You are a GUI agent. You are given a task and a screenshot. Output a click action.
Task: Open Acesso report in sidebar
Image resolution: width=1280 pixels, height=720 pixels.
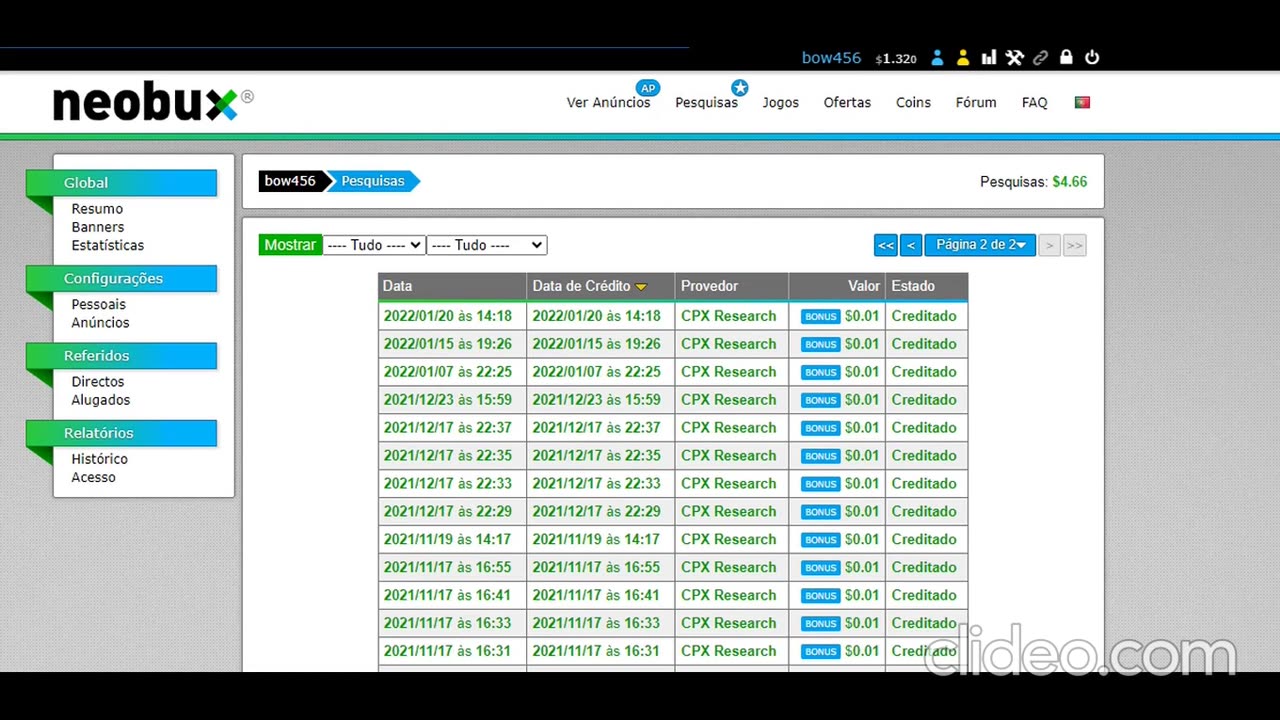point(93,477)
